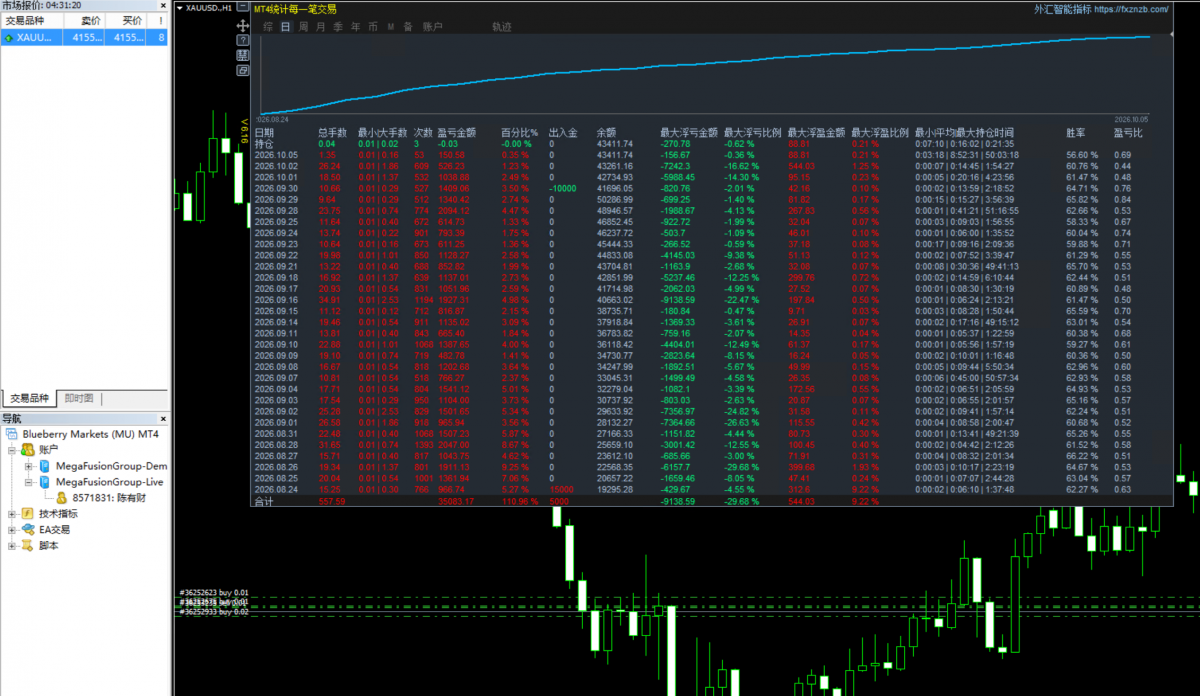Switch to the 即时图 tab
The height and width of the screenshot is (696, 1200).
click(78, 398)
